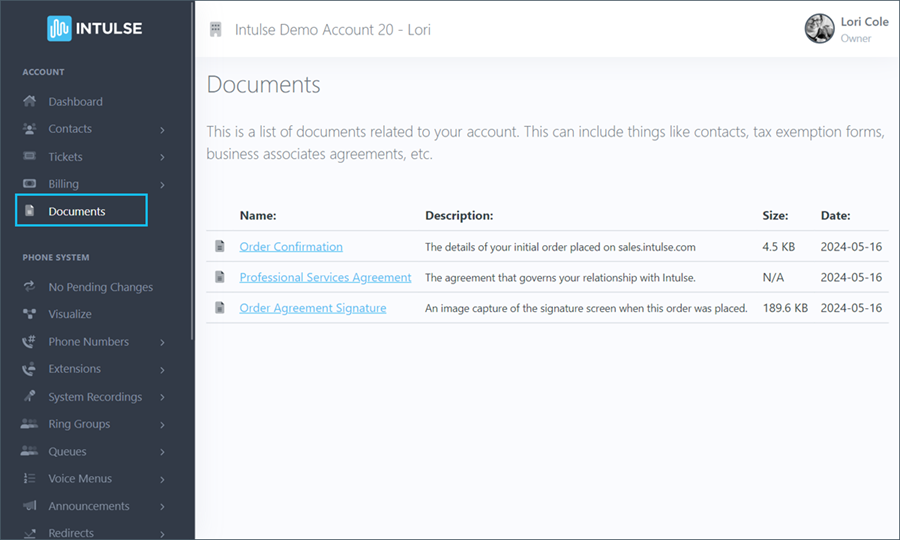The height and width of the screenshot is (540, 900).
Task: Click the System Recordings microphone icon
Action: pos(29,396)
